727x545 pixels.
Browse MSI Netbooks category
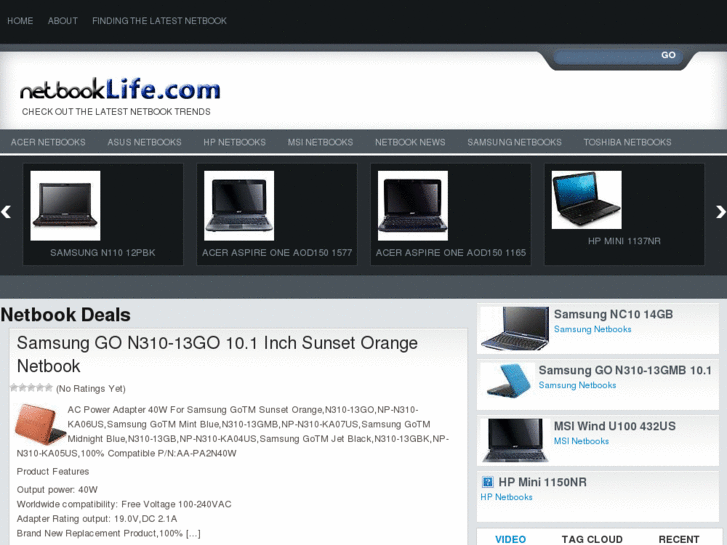pos(320,142)
